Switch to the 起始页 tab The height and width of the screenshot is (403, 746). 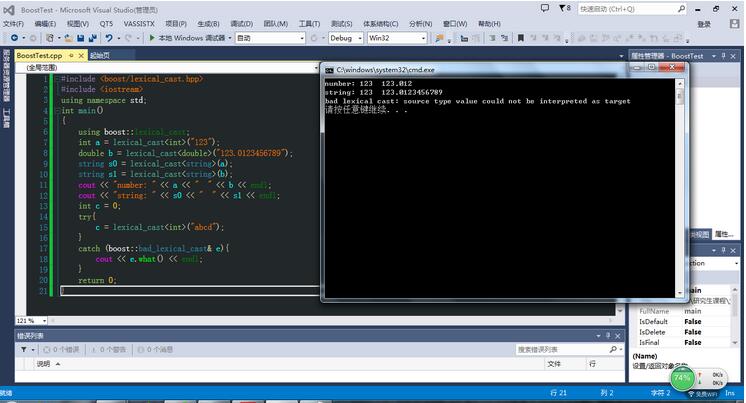100,56
